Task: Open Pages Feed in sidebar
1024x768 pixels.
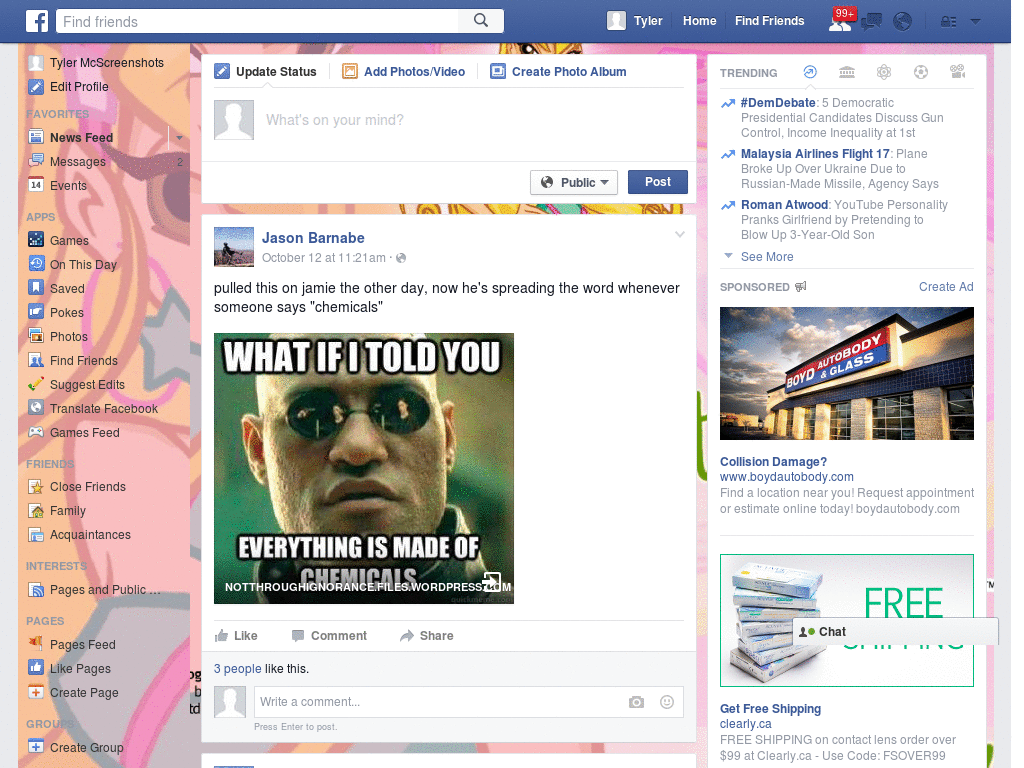Action: click(72, 645)
